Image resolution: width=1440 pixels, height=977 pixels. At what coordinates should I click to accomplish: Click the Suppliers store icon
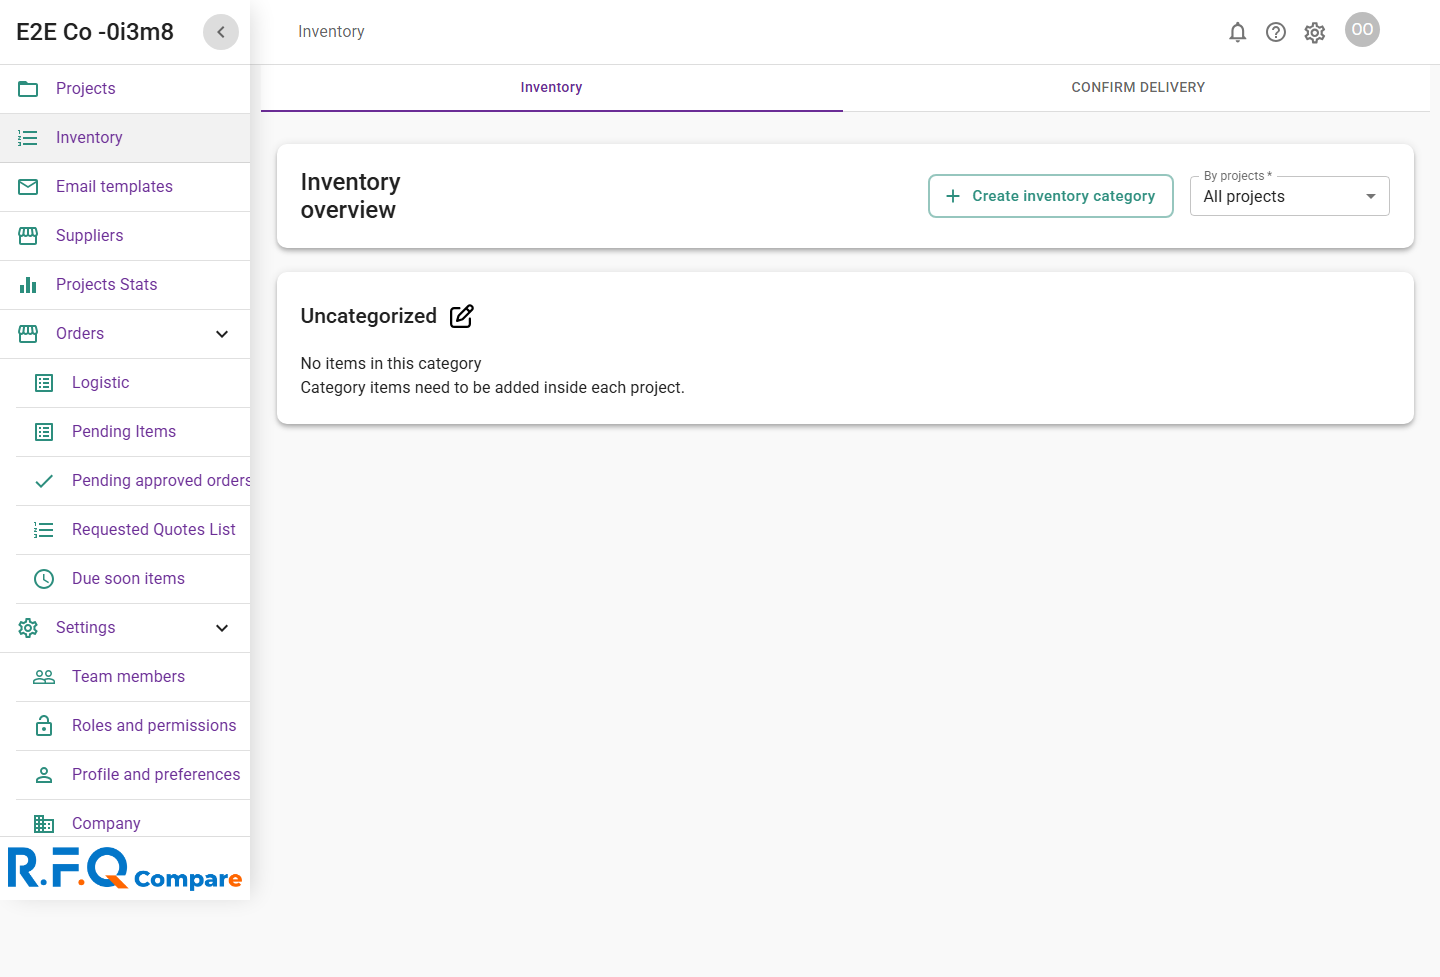point(28,236)
